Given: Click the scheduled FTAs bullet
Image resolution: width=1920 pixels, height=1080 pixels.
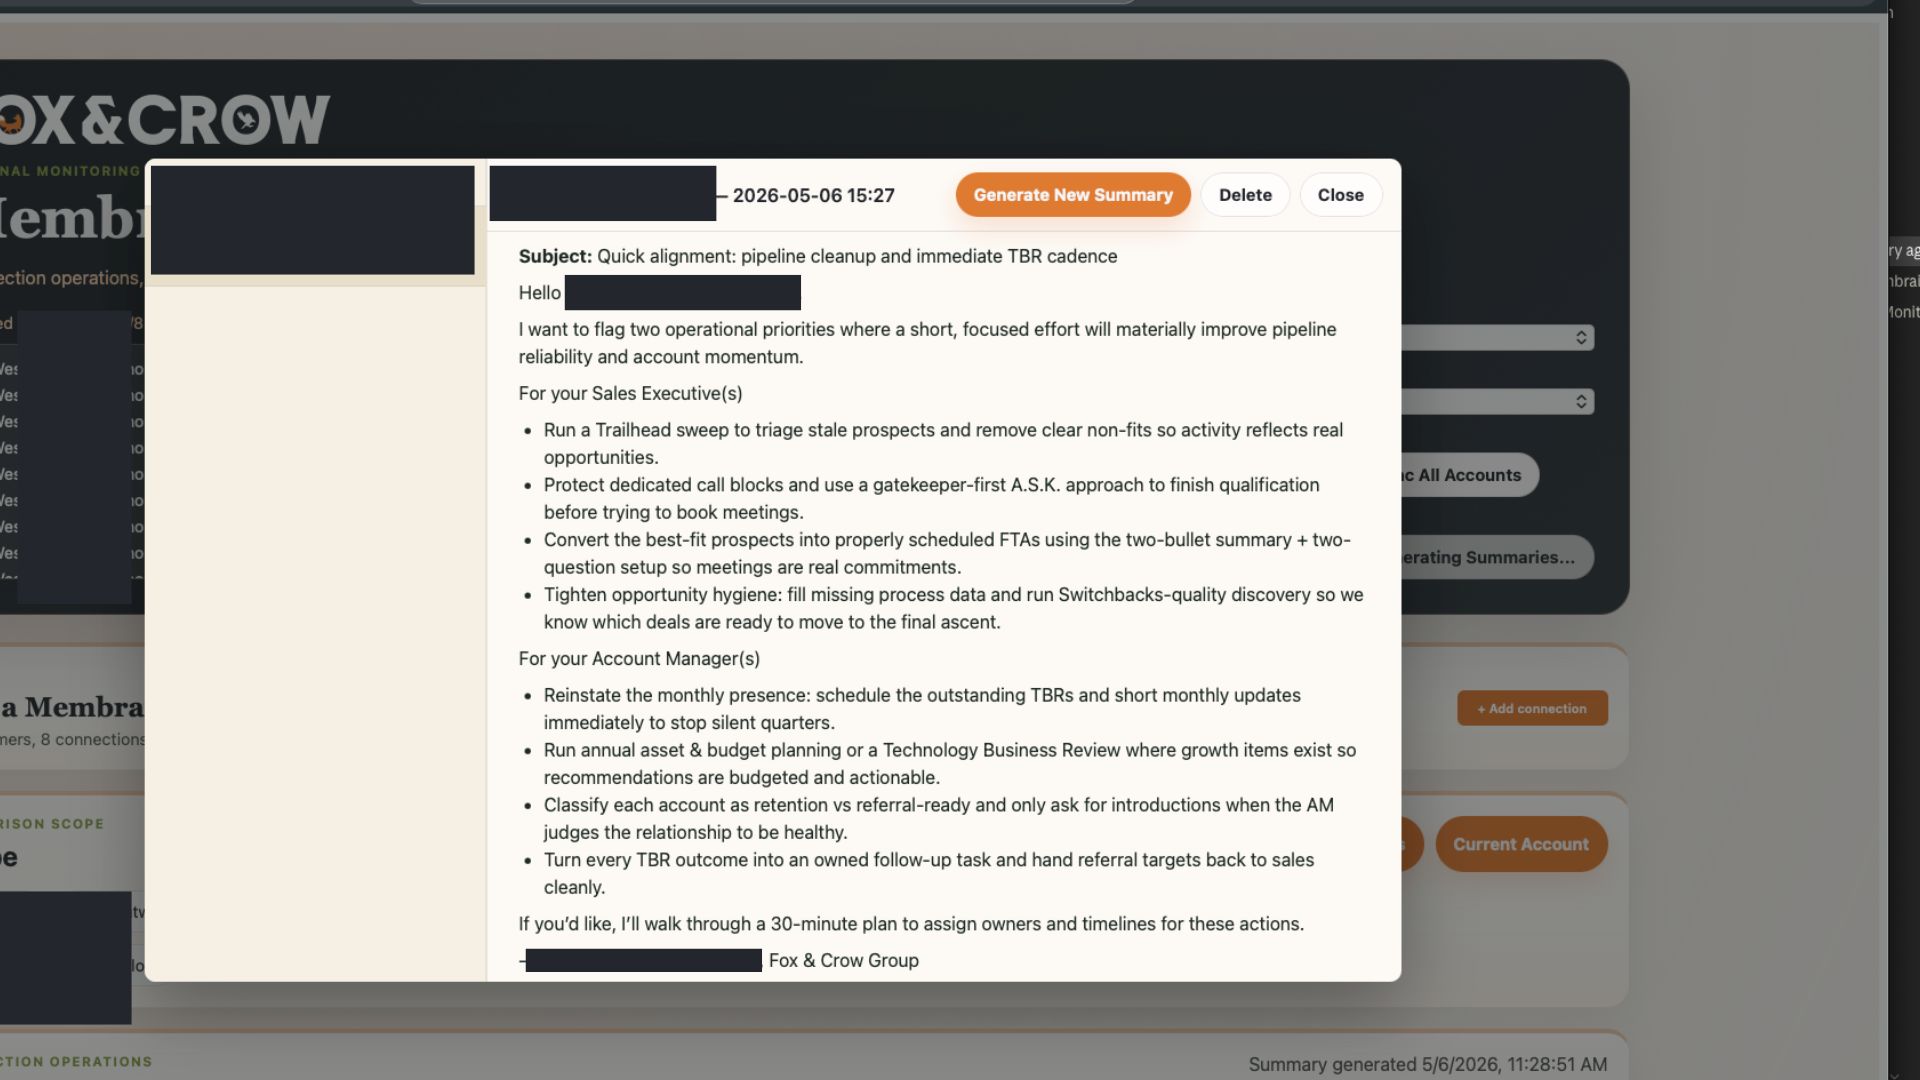Looking at the screenshot, I should click(947, 553).
